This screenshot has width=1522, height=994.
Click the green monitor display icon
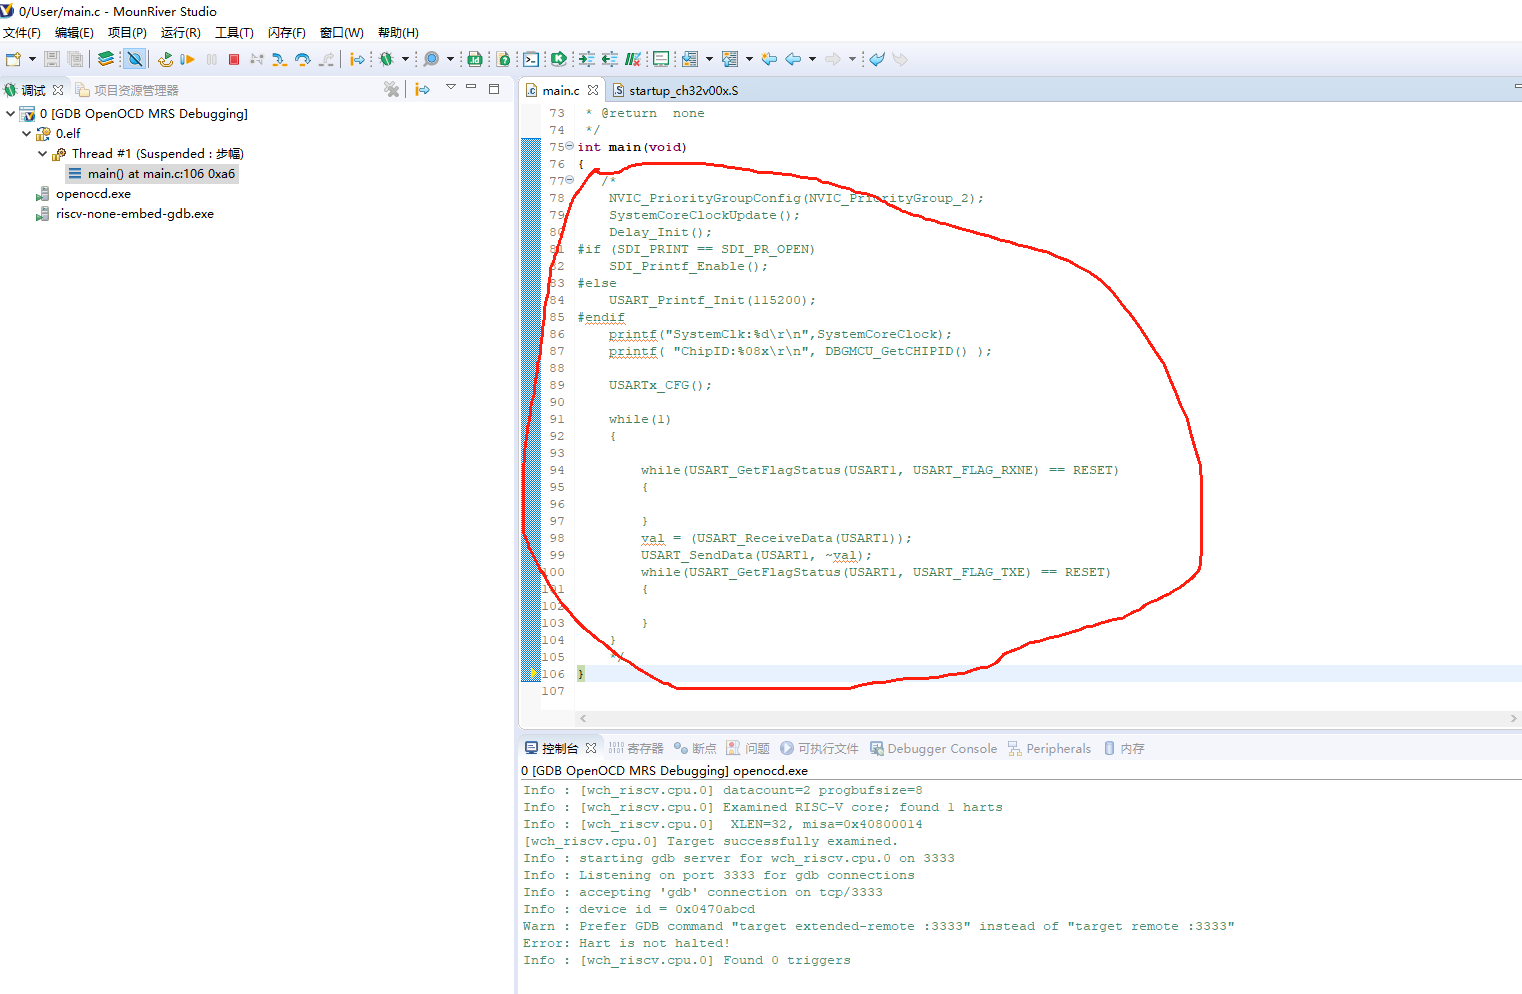coord(661,59)
